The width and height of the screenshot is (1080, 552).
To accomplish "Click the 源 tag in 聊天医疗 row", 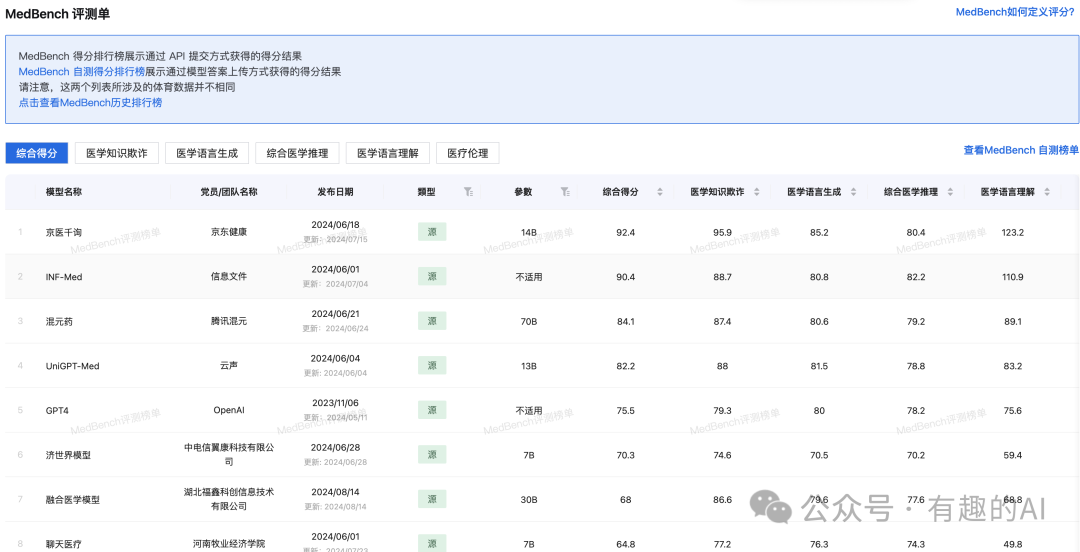I will [x=432, y=543].
